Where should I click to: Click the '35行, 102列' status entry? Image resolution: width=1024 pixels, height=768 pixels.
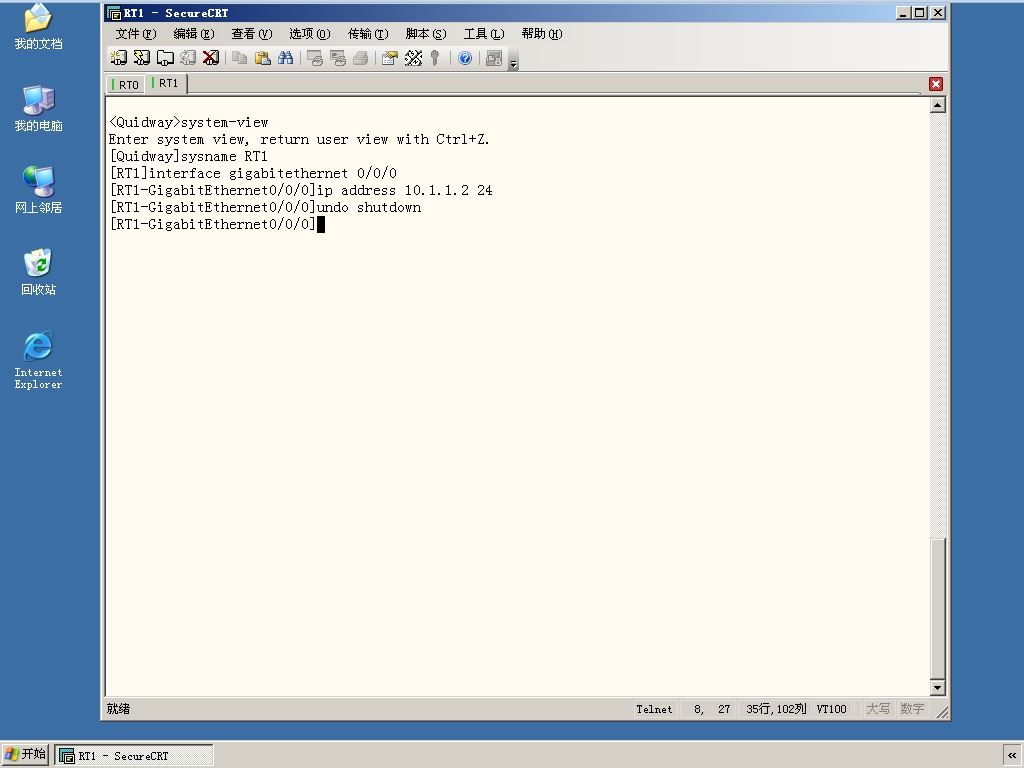click(776, 709)
